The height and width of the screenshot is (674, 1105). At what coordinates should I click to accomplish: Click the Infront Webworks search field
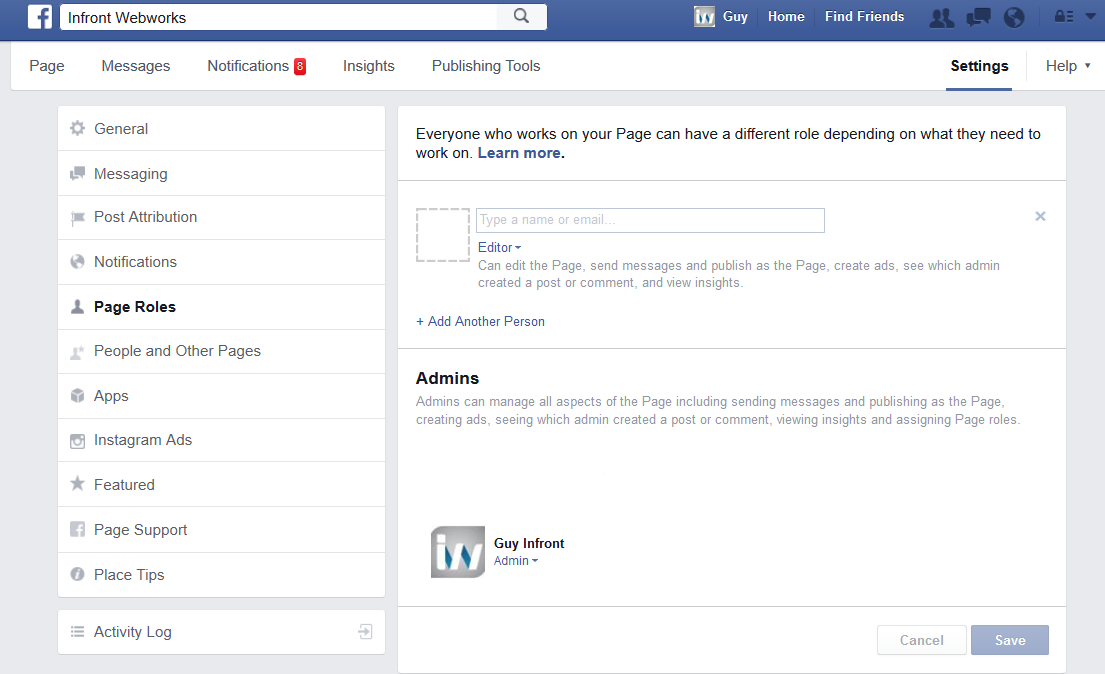pos(278,17)
